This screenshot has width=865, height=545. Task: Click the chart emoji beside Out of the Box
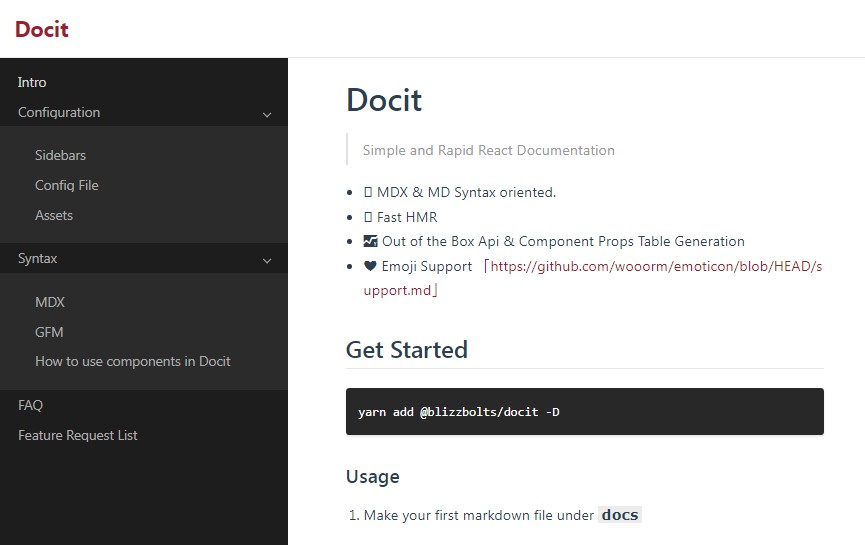tap(370, 241)
